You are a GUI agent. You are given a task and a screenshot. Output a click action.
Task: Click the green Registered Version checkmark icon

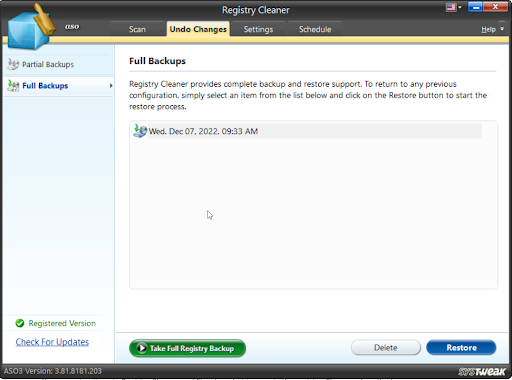pyautogui.click(x=20, y=323)
